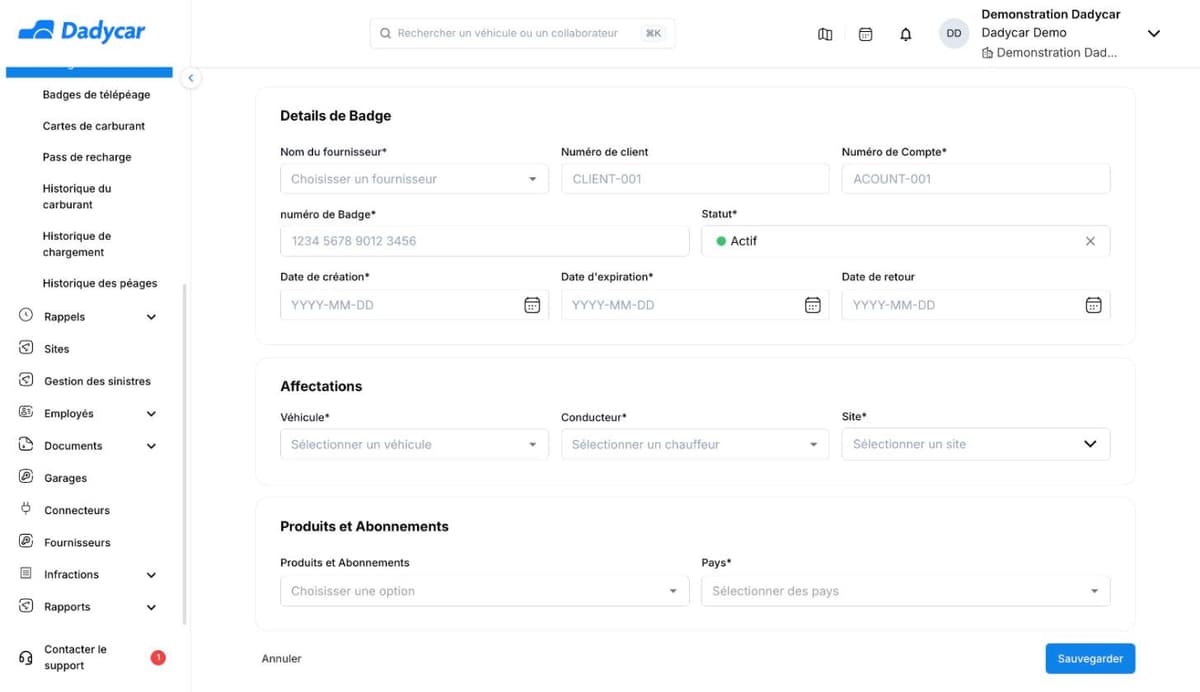
Task: Click the Gestion des sinistres icon
Action: [x=26, y=380]
